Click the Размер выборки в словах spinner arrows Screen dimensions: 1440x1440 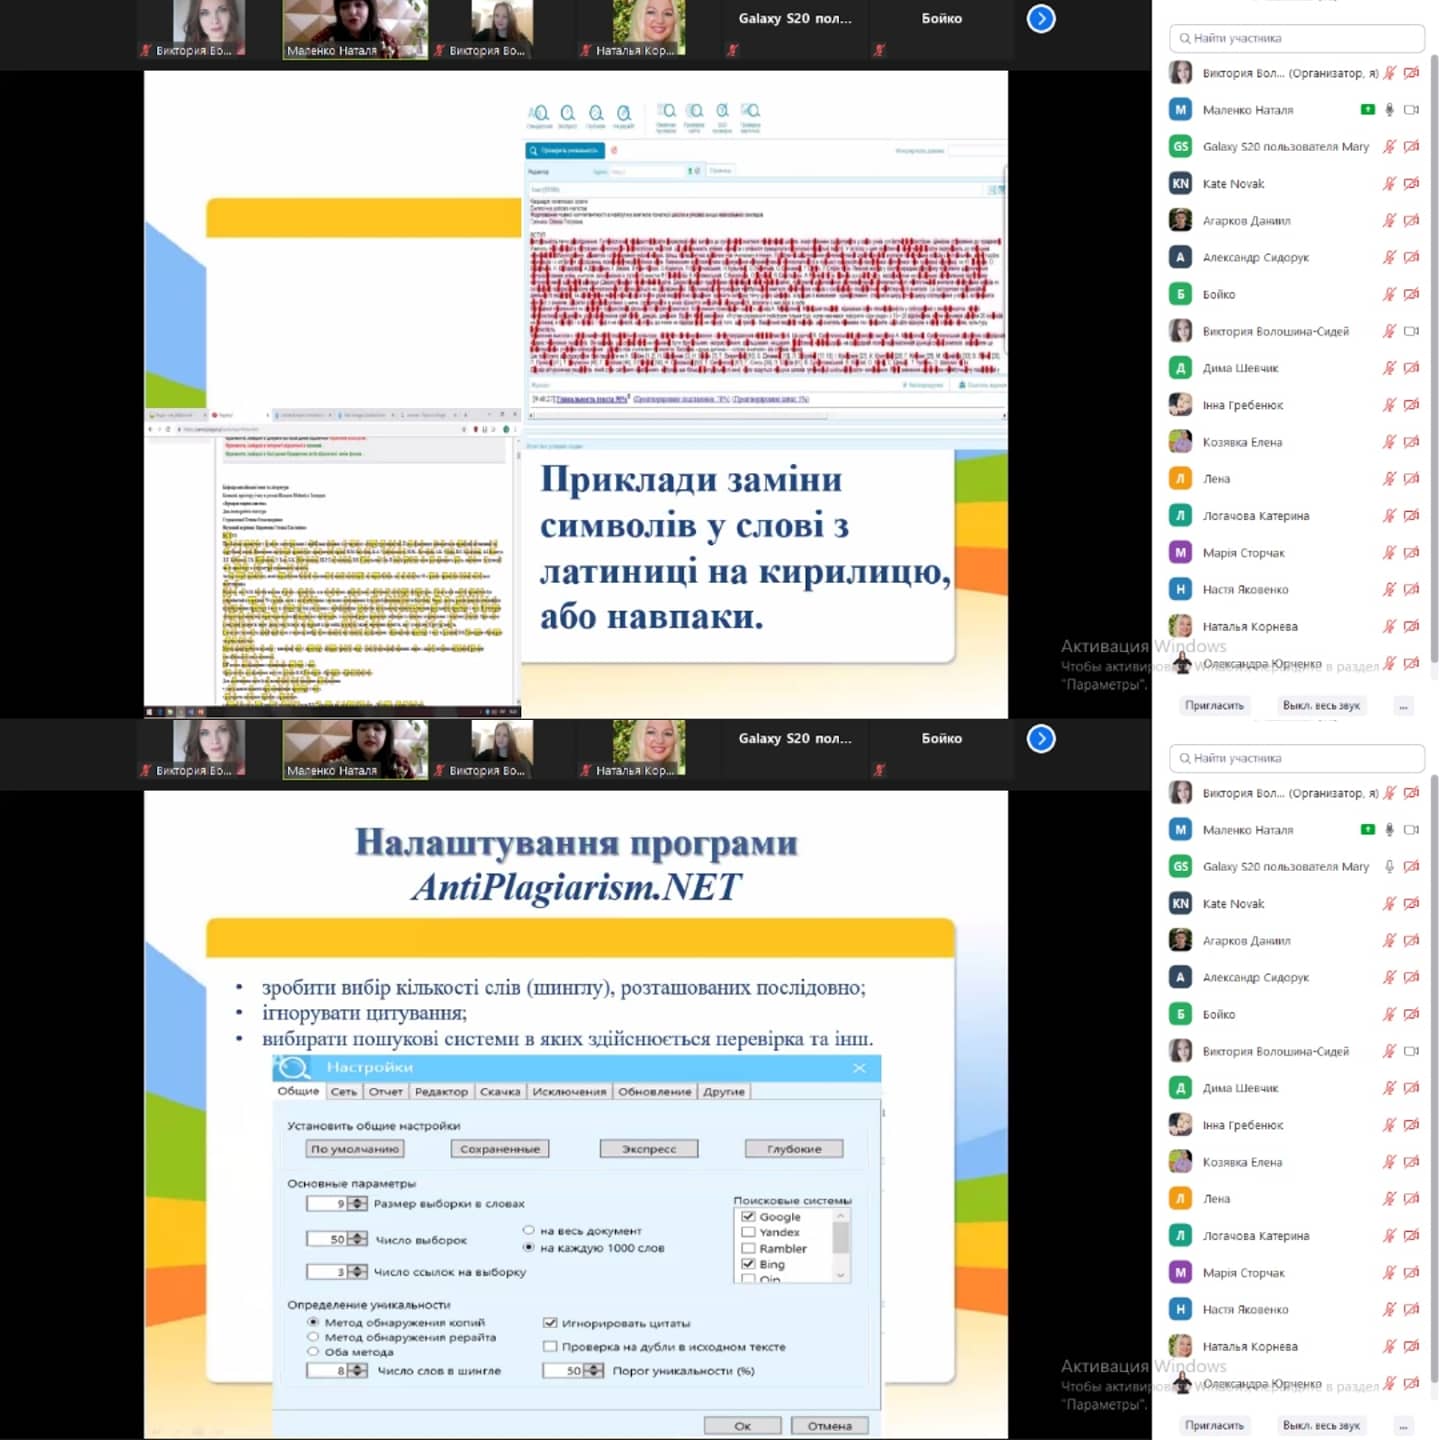357,1203
